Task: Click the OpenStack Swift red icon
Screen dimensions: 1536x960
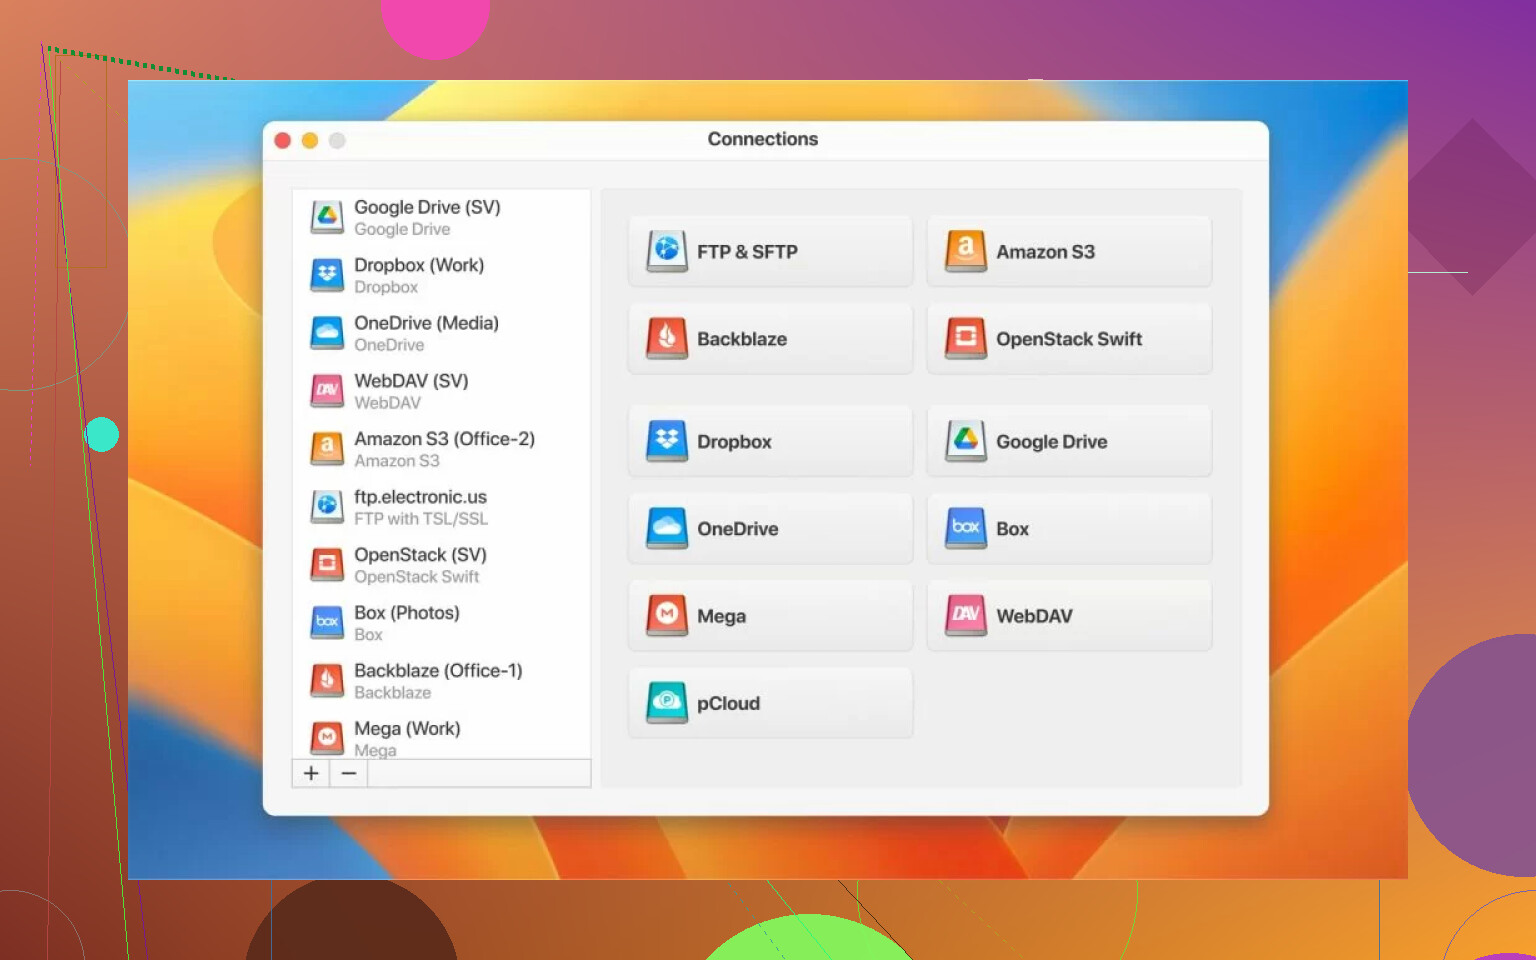Action: pos(966,338)
